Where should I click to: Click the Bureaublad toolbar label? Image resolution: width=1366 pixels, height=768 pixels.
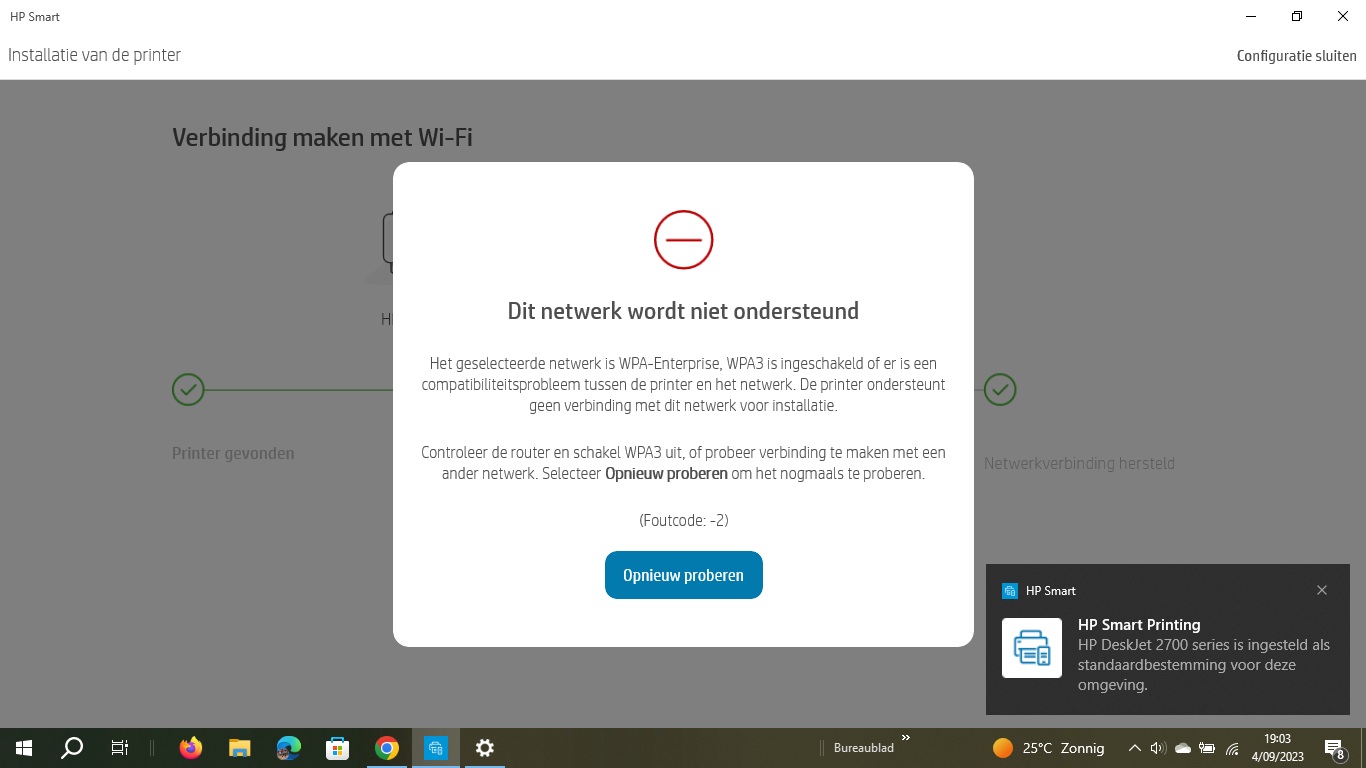coord(864,748)
